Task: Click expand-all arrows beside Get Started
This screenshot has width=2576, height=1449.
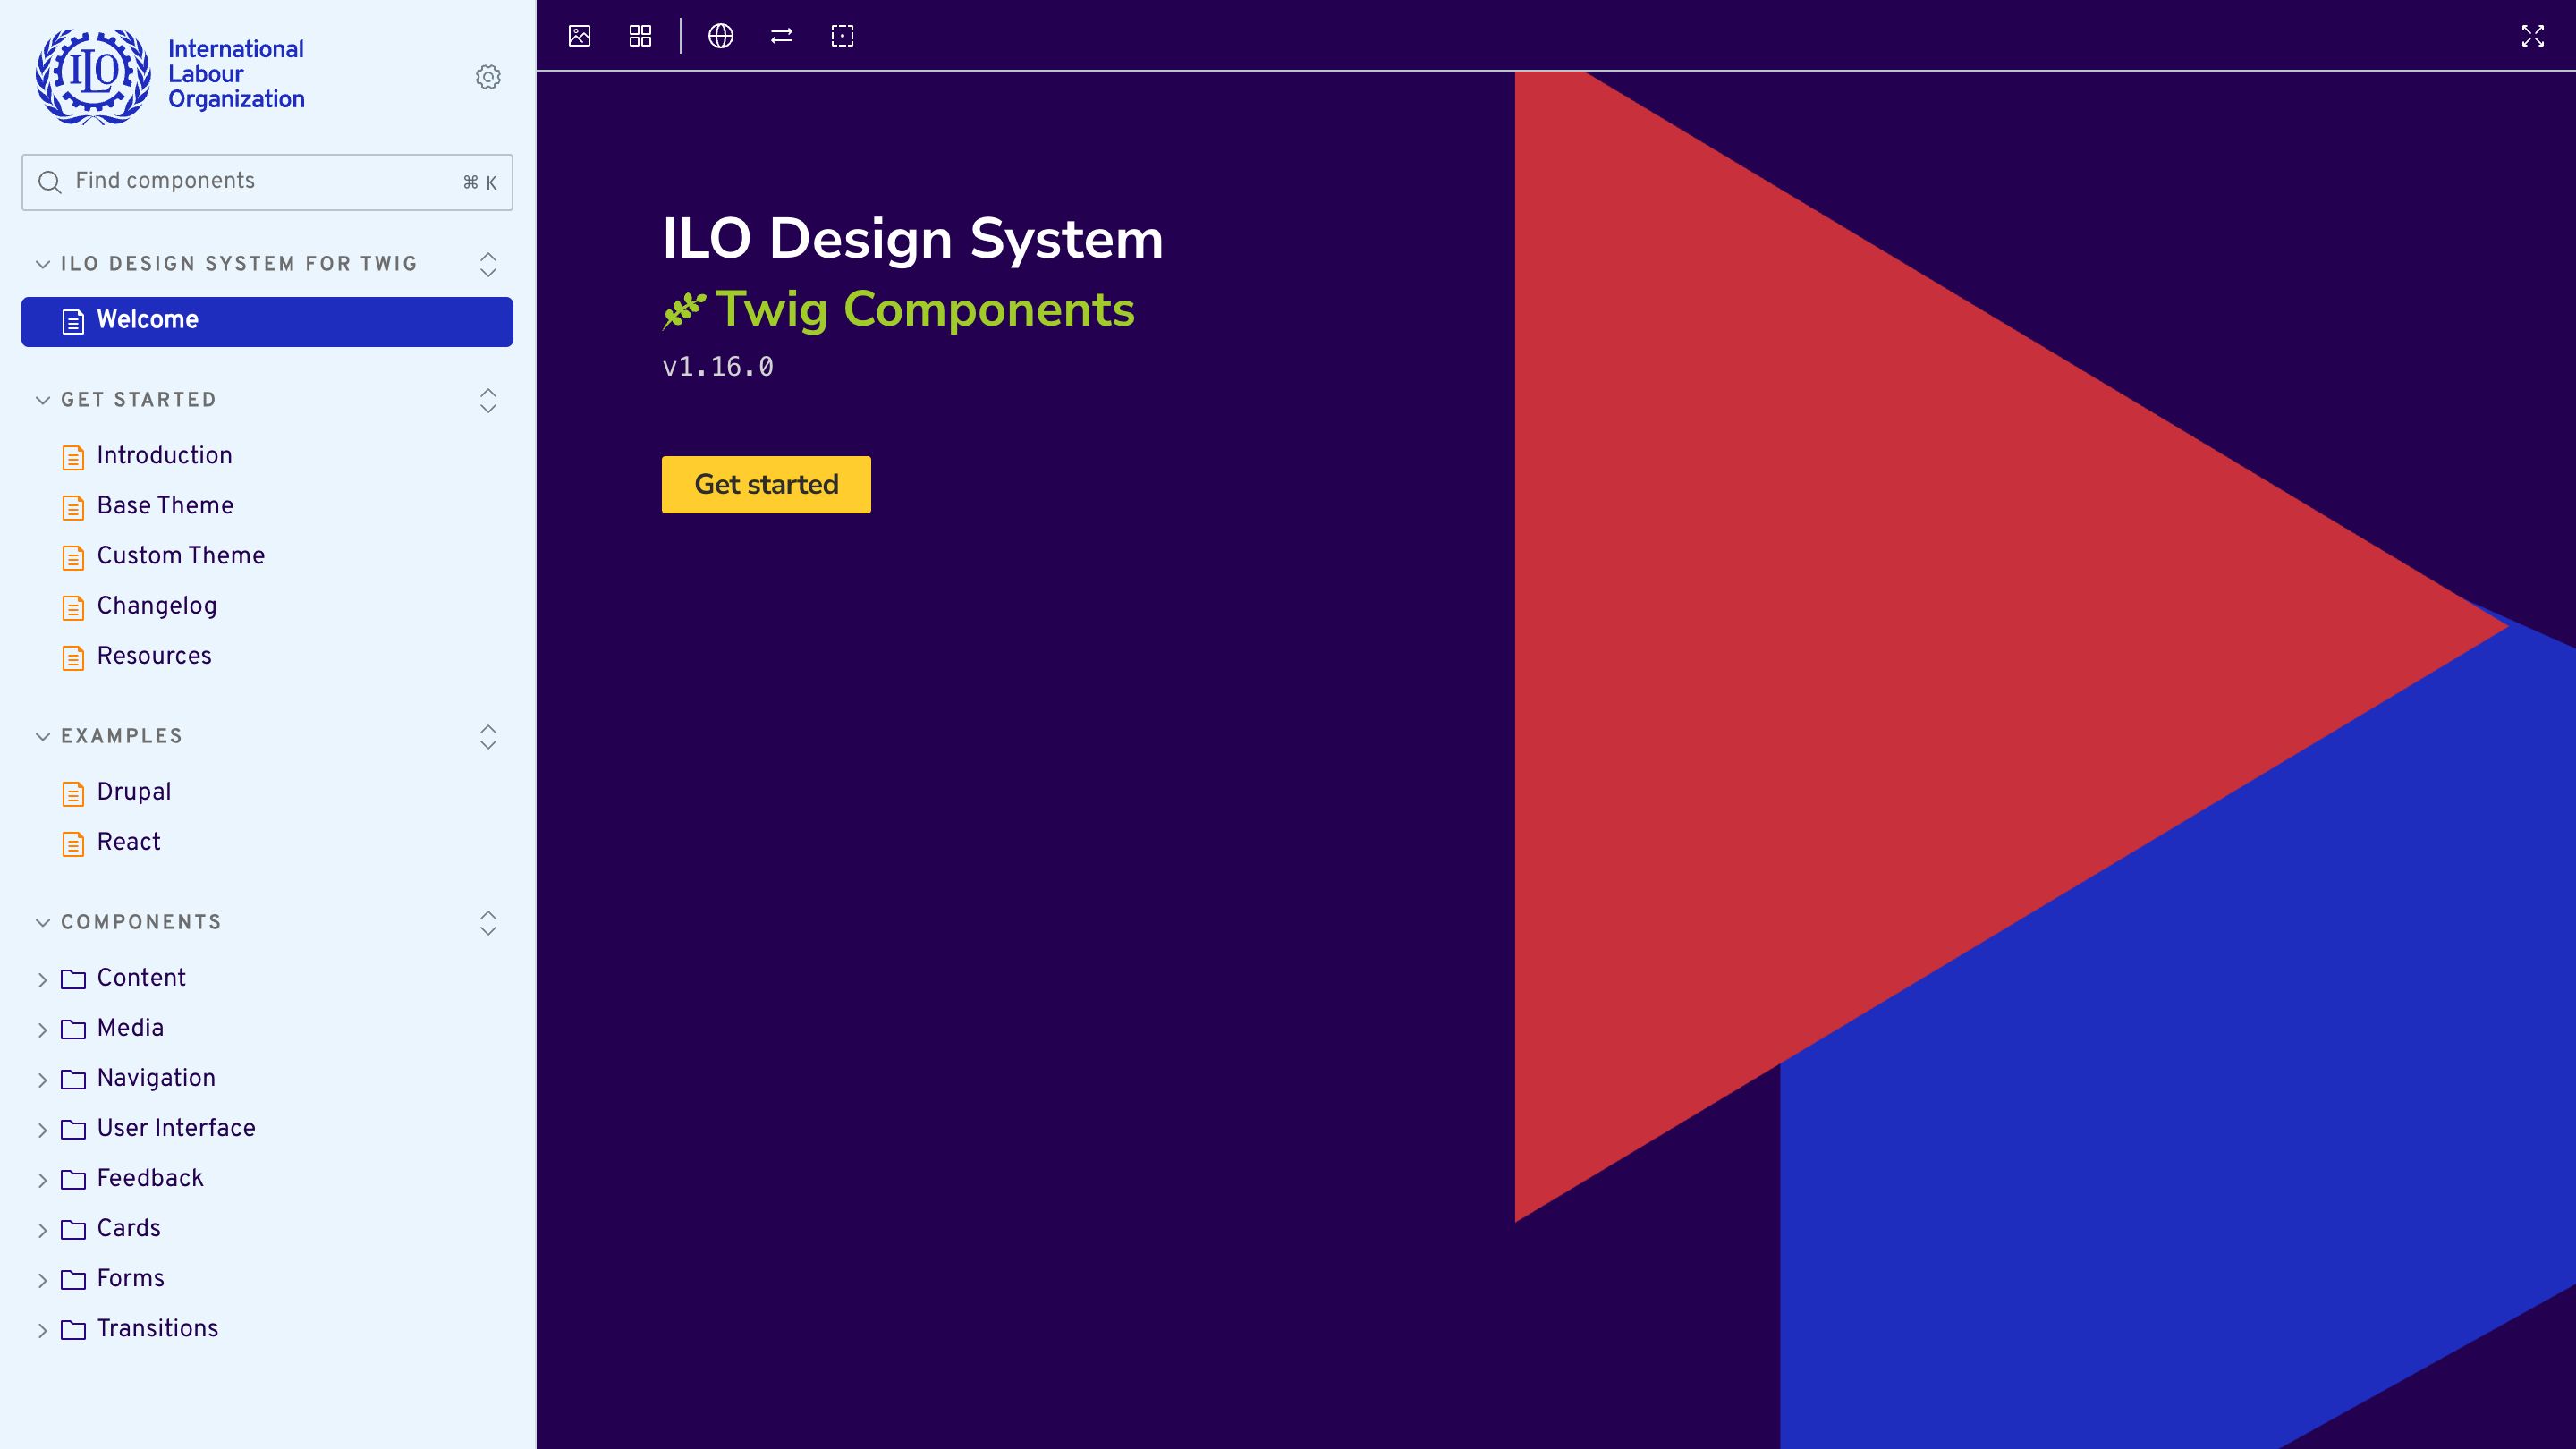Action: coord(488,400)
